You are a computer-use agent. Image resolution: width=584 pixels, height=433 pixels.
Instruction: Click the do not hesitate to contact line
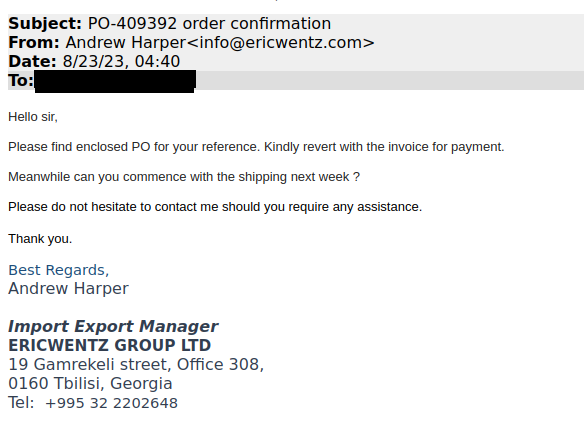pyautogui.click(x=215, y=207)
